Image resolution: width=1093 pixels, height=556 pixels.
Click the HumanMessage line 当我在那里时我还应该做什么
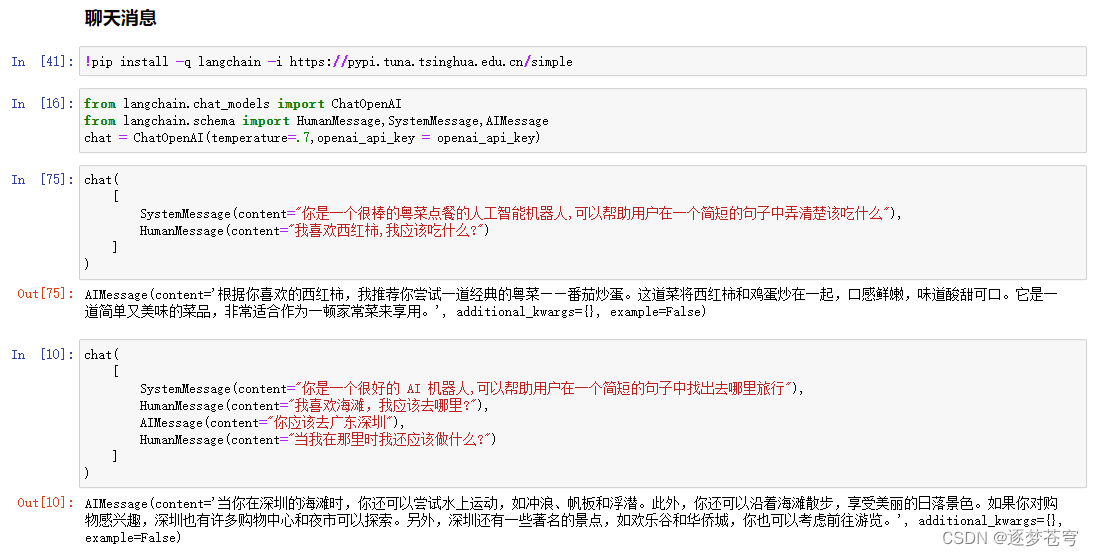[318, 440]
